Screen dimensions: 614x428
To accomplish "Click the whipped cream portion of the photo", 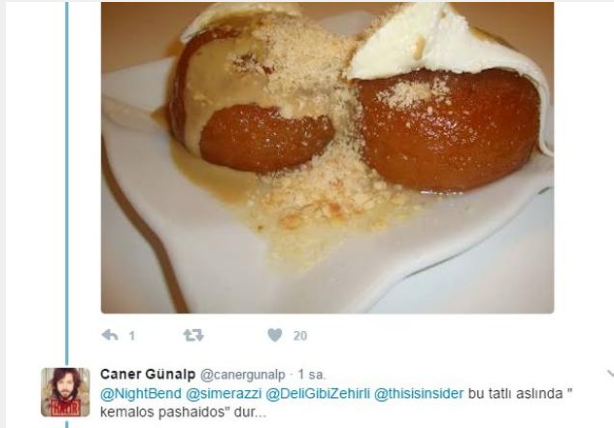I will coord(446,41).
